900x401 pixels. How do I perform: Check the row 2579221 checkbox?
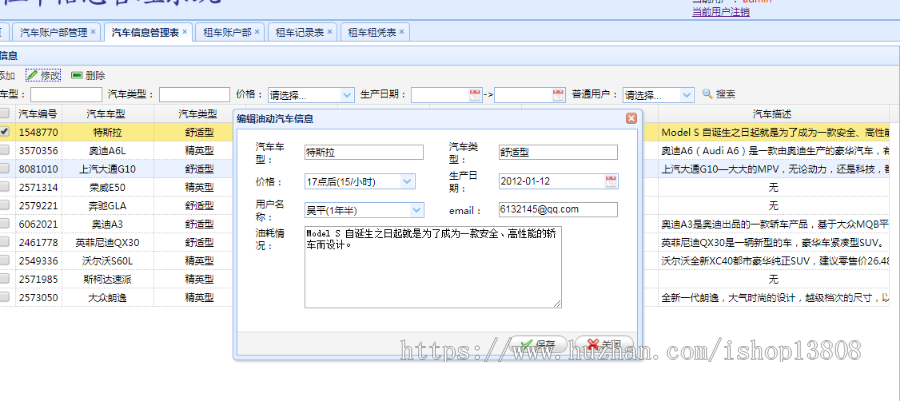pos(5,205)
